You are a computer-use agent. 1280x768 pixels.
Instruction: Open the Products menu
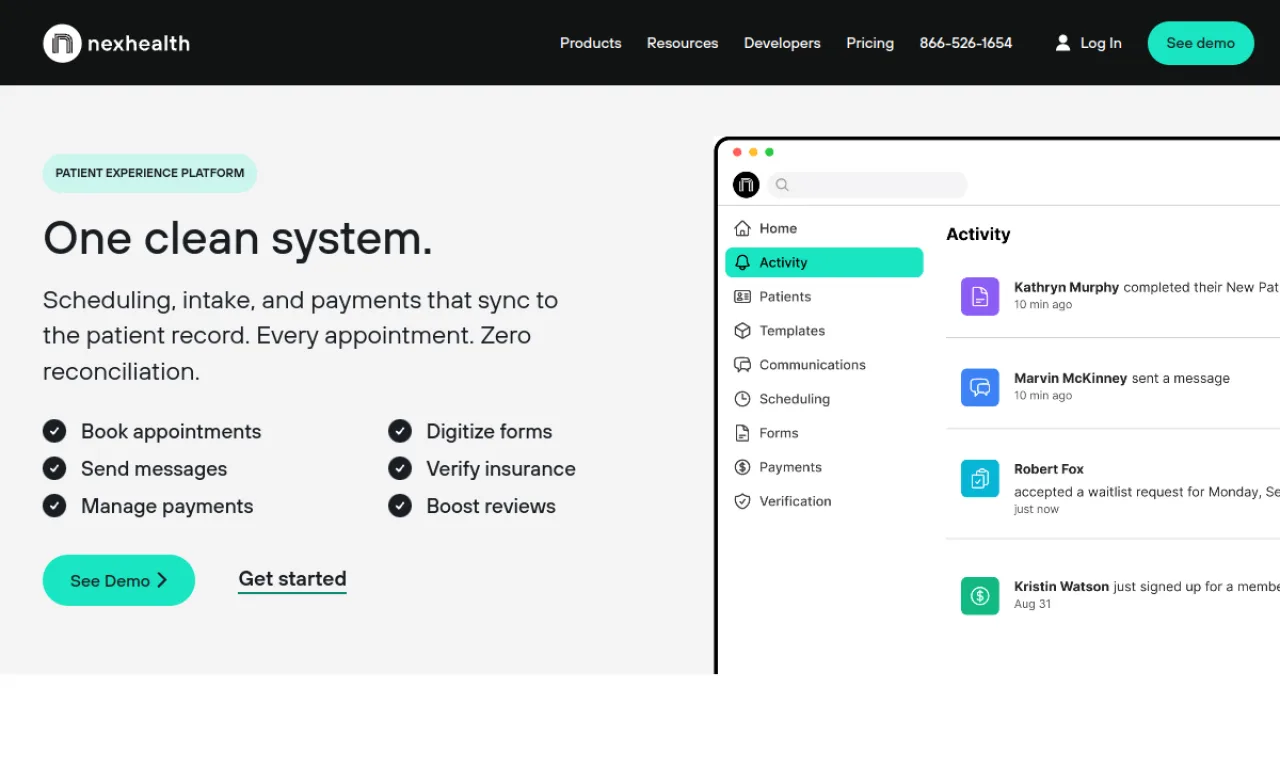[x=590, y=43]
